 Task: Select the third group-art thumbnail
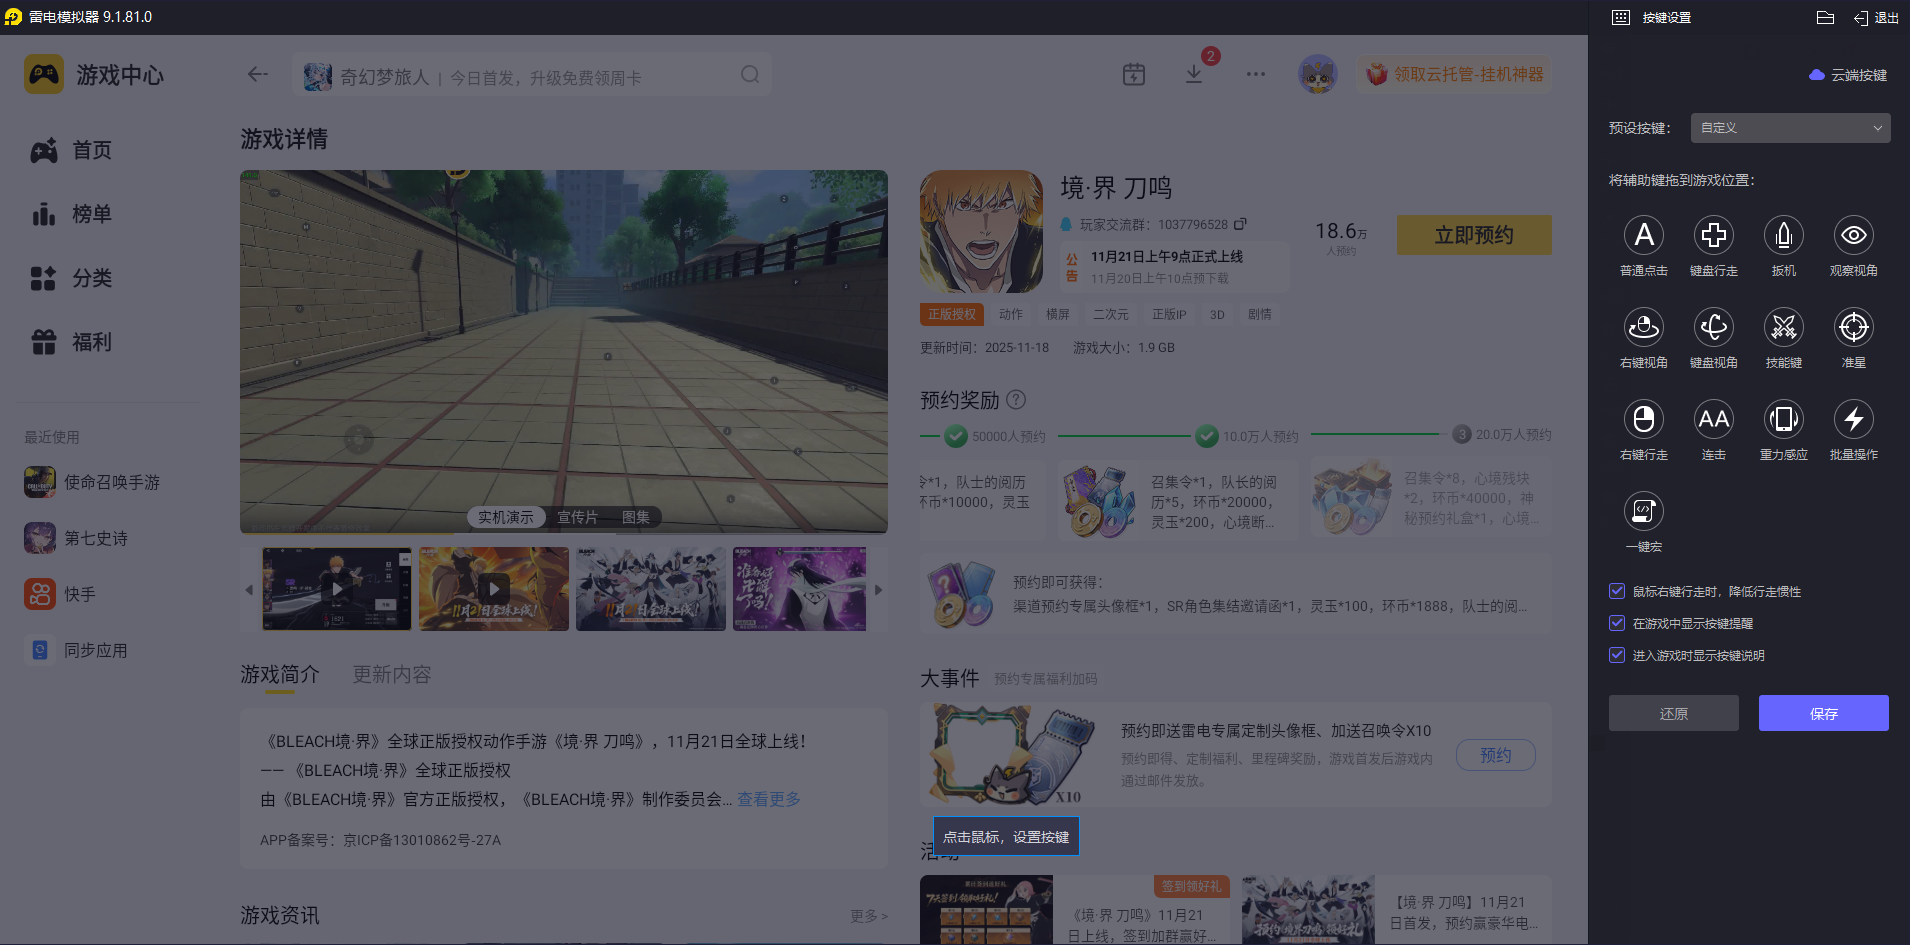(x=651, y=589)
